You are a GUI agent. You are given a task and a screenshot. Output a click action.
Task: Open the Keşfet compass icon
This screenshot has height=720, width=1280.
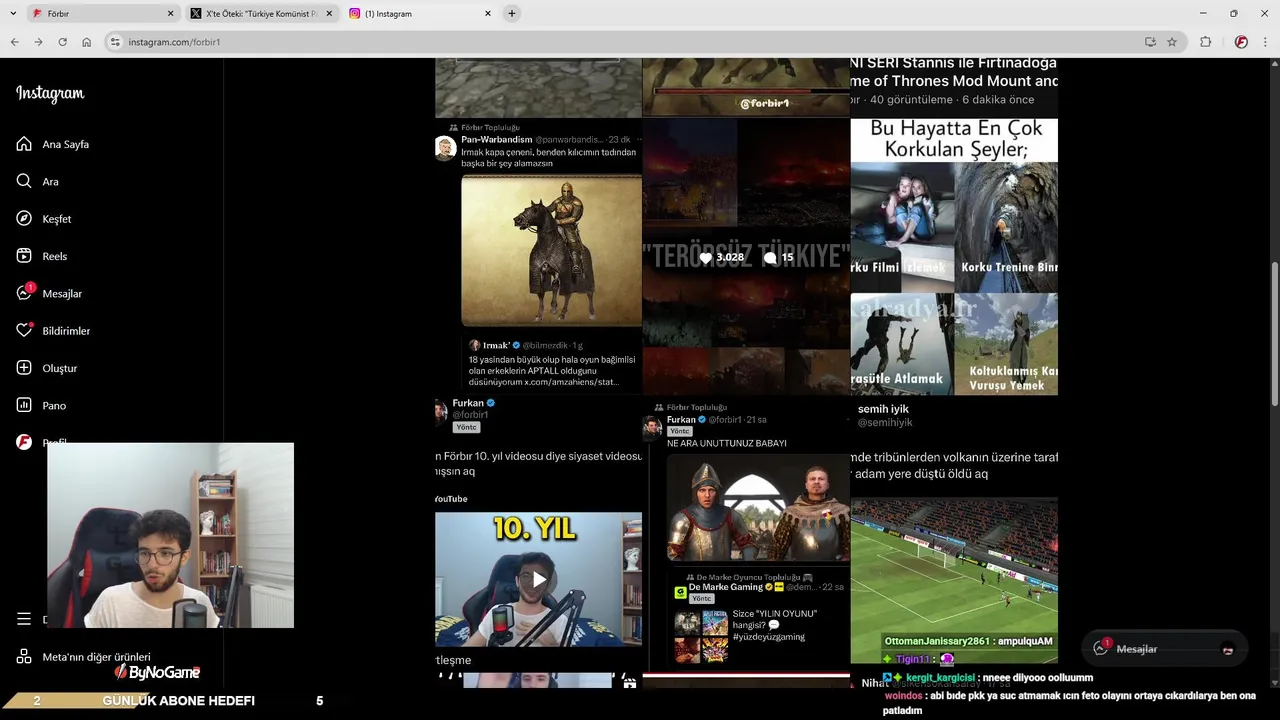[x=24, y=219]
